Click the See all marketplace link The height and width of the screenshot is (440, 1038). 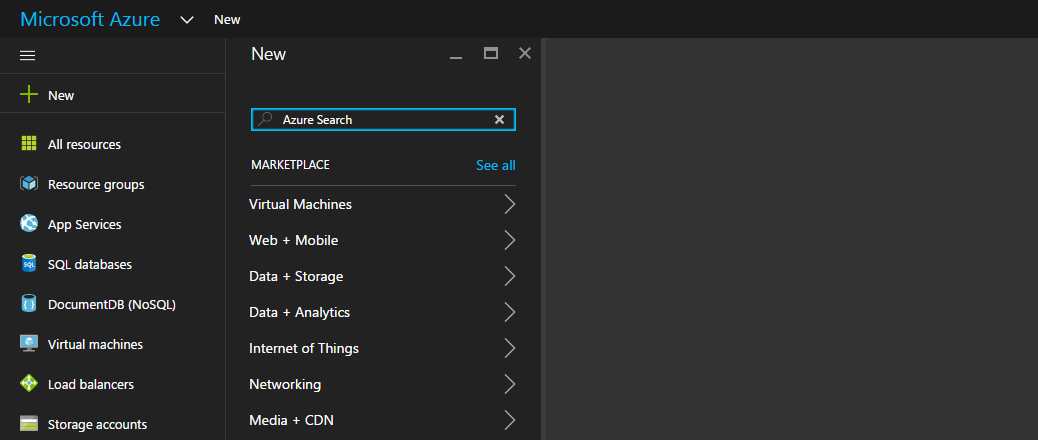(x=496, y=165)
